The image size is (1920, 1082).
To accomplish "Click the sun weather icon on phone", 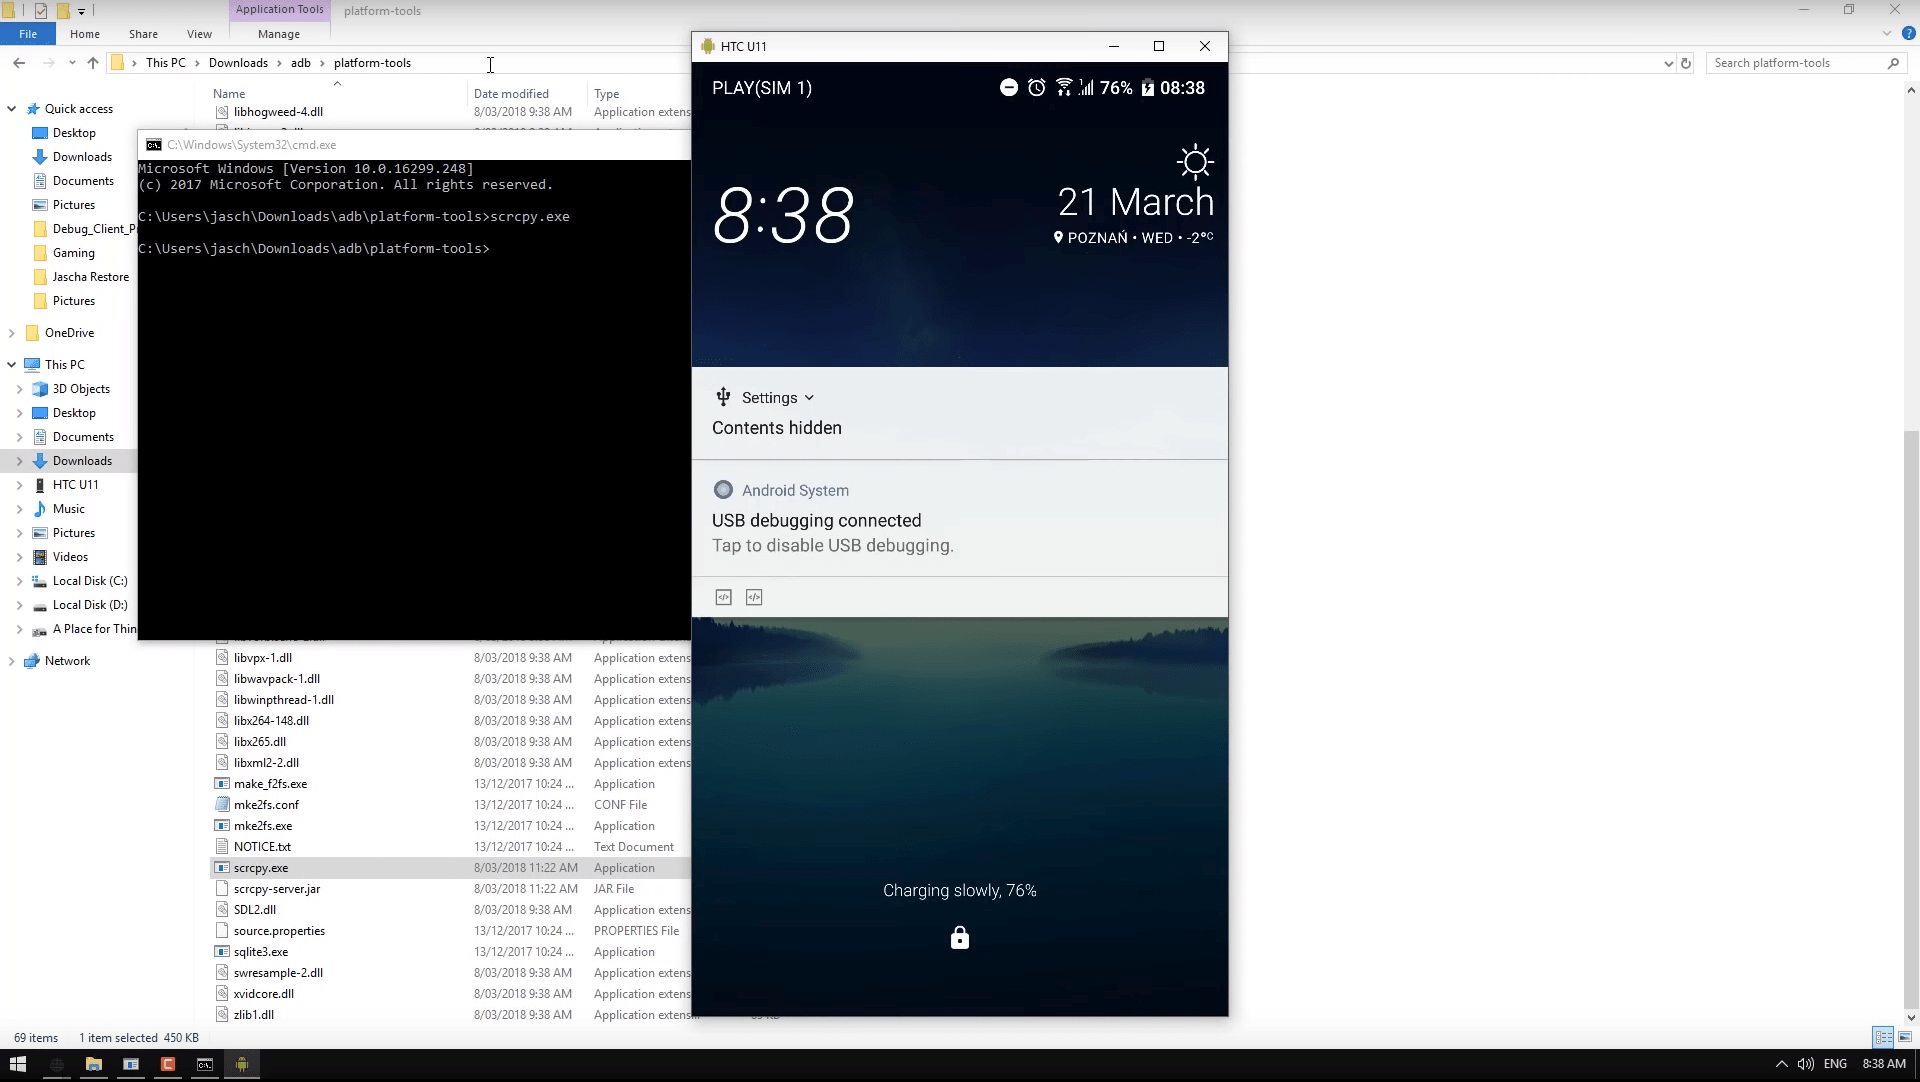I will (1194, 162).
